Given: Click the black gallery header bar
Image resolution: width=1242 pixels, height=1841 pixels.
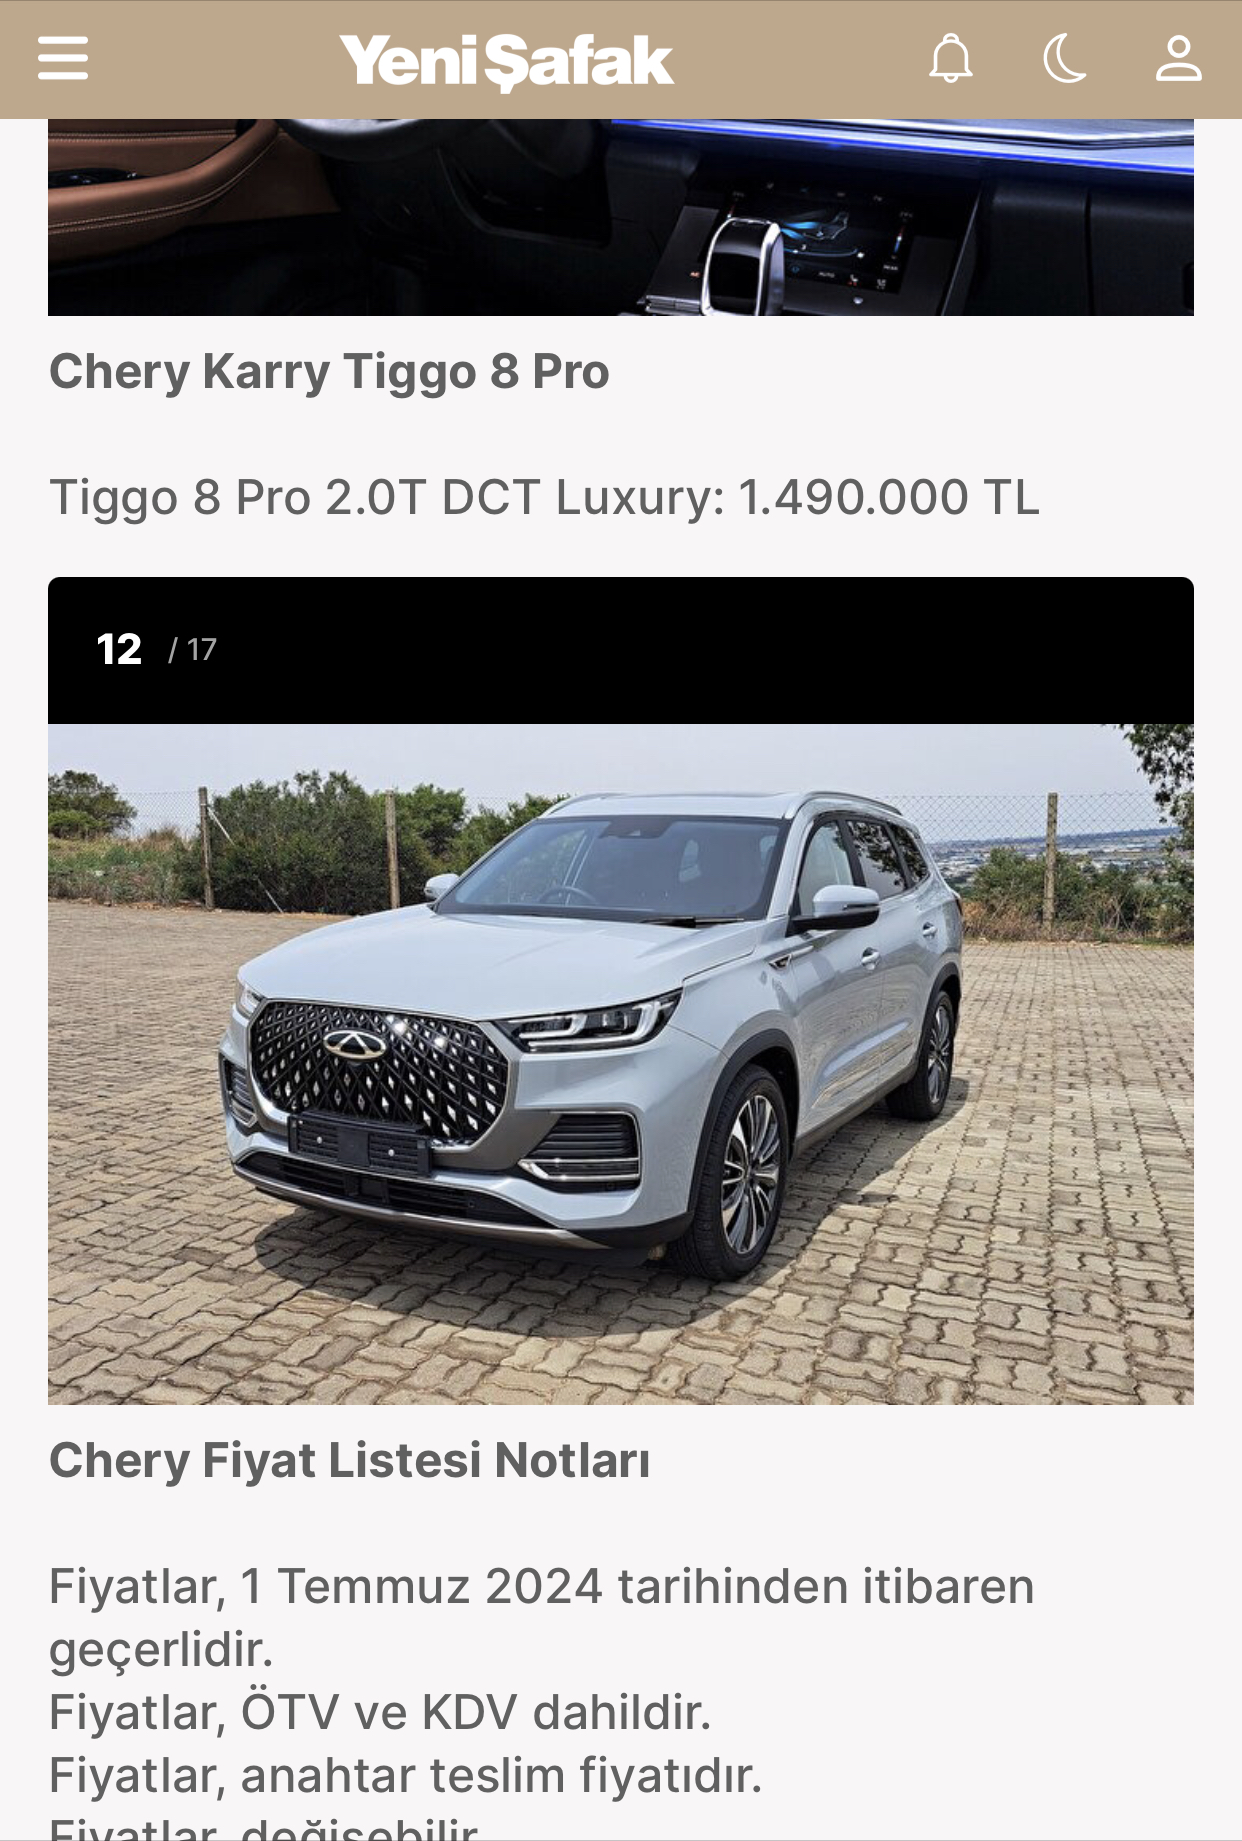Looking at the screenshot, I should coord(621,650).
